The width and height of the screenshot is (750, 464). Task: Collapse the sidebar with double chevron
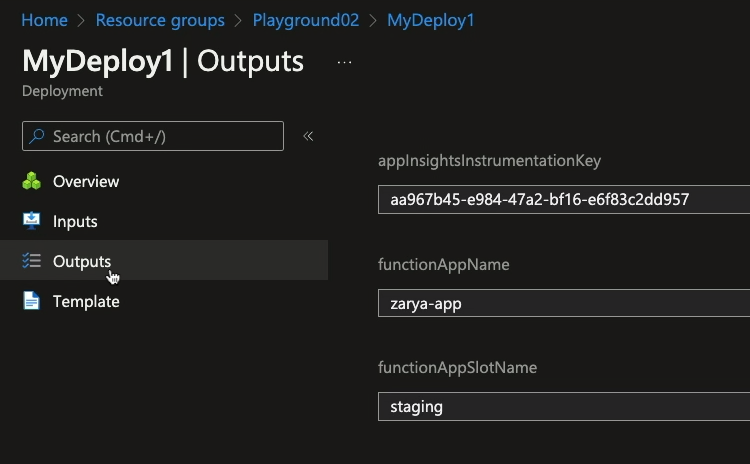point(308,136)
